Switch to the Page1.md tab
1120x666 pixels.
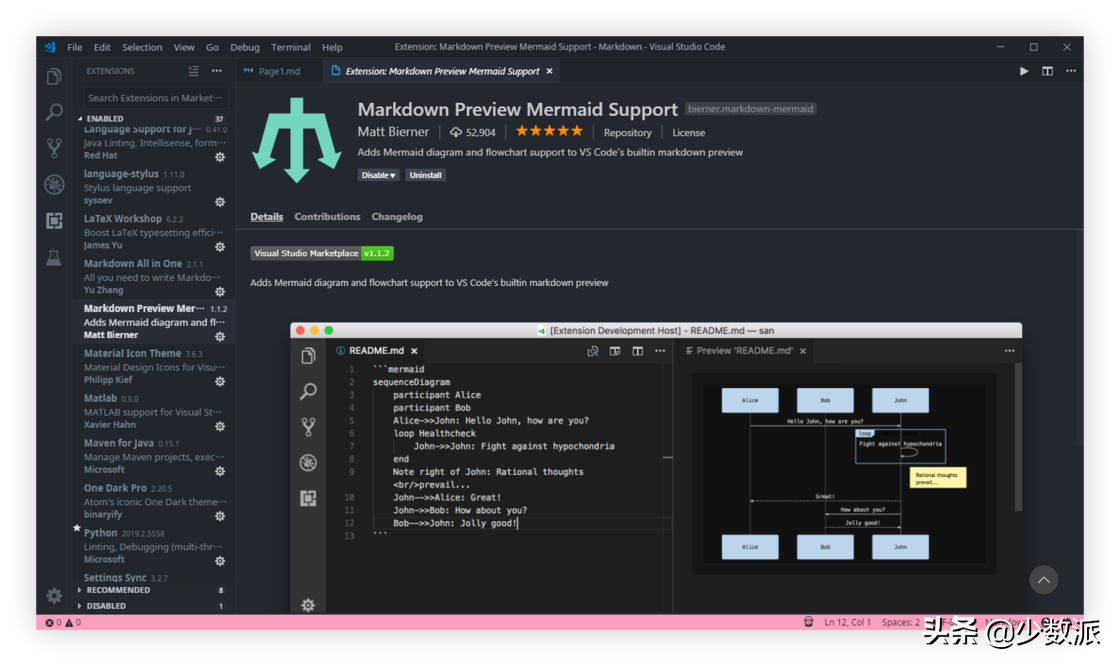point(279,71)
